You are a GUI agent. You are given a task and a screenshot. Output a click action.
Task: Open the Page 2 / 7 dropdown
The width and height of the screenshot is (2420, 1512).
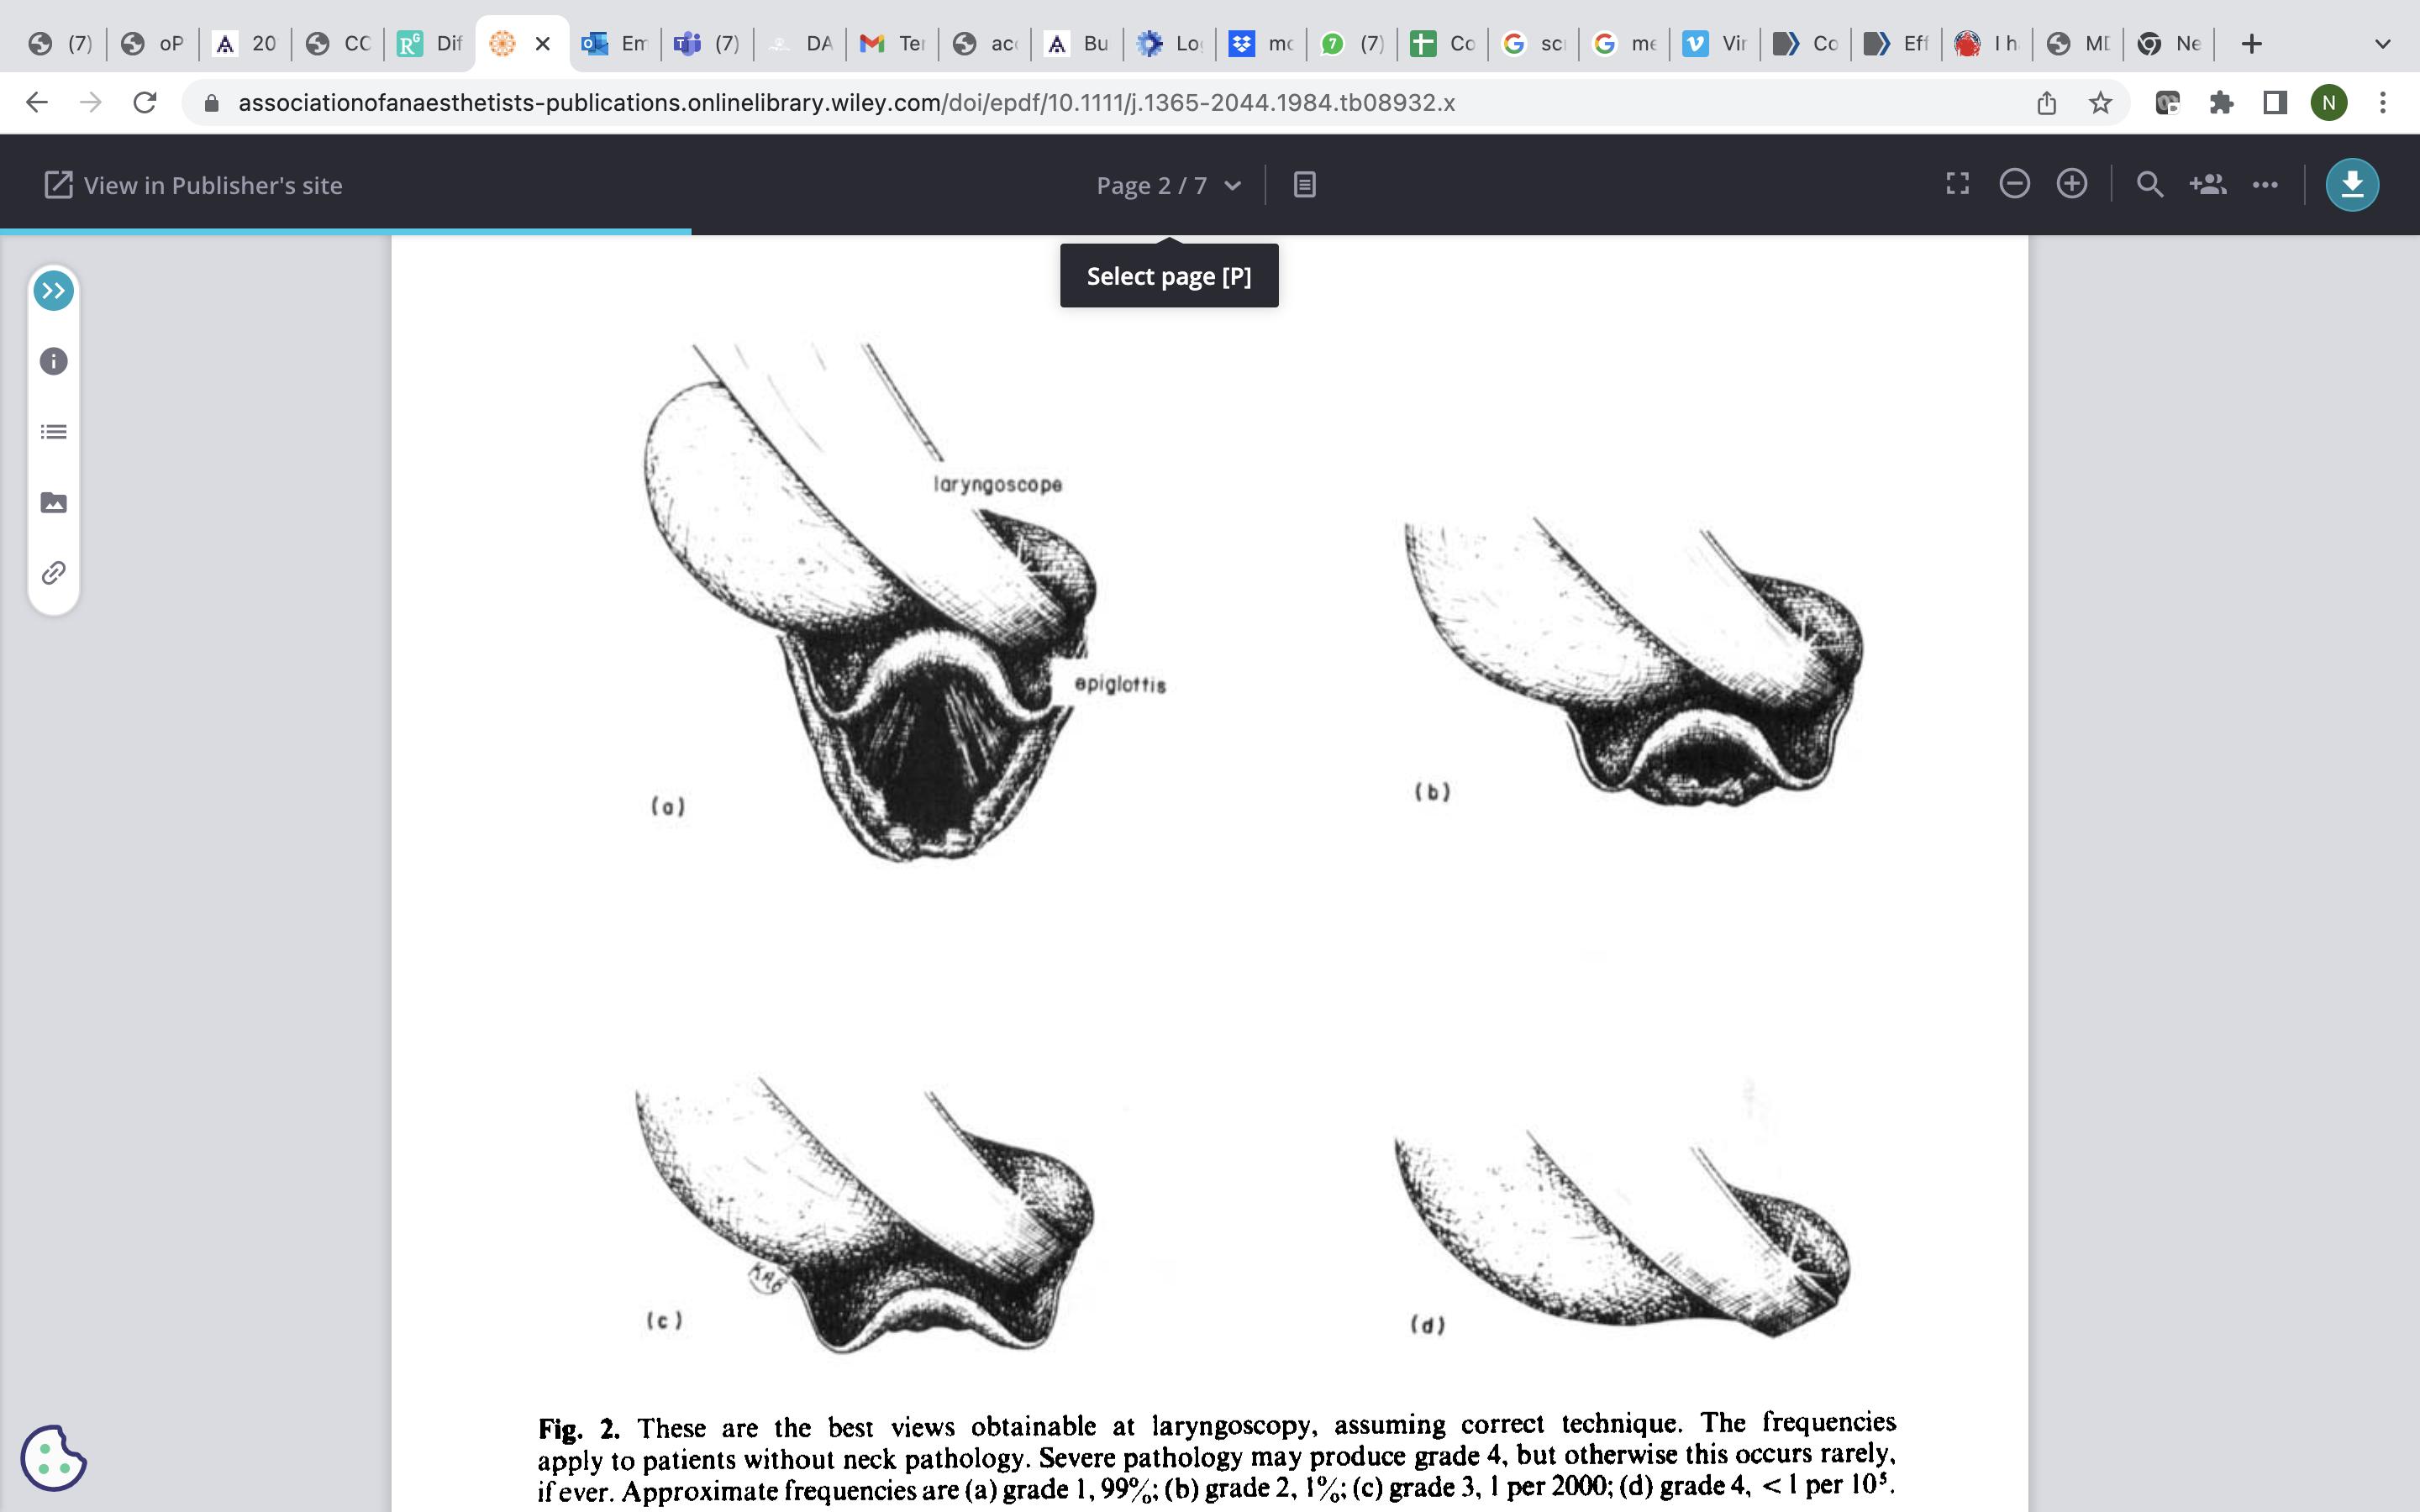click(x=1168, y=185)
